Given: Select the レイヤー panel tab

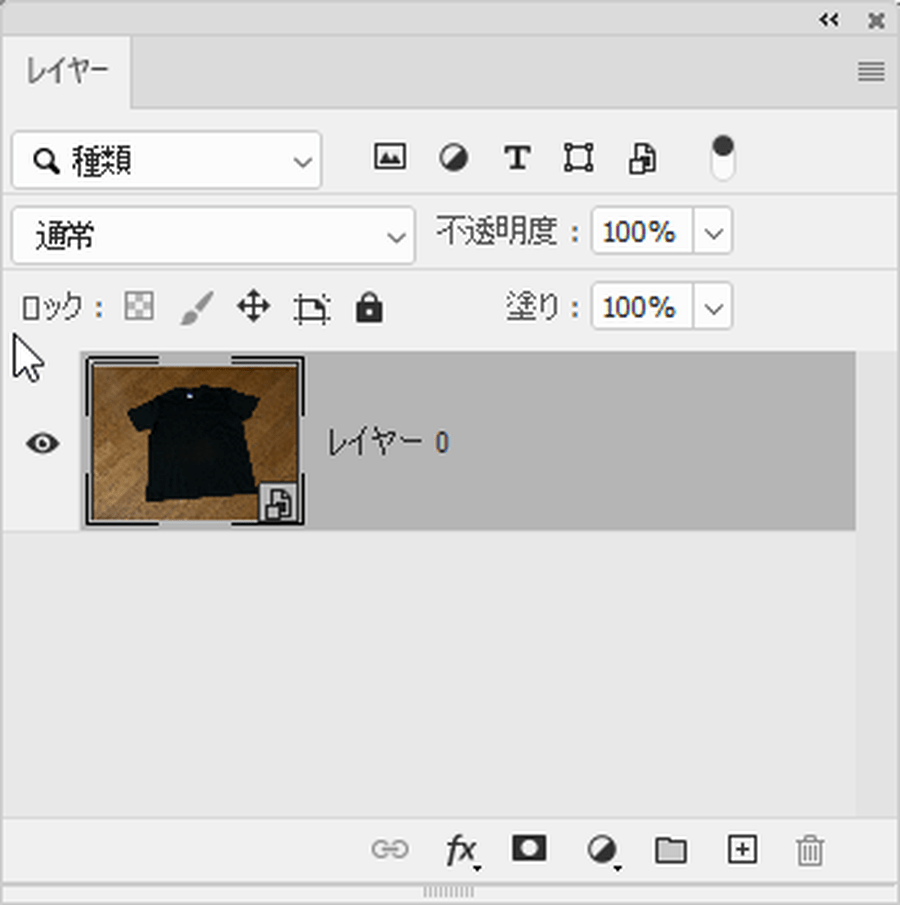Looking at the screenshot, I should (x=67, y=72).
